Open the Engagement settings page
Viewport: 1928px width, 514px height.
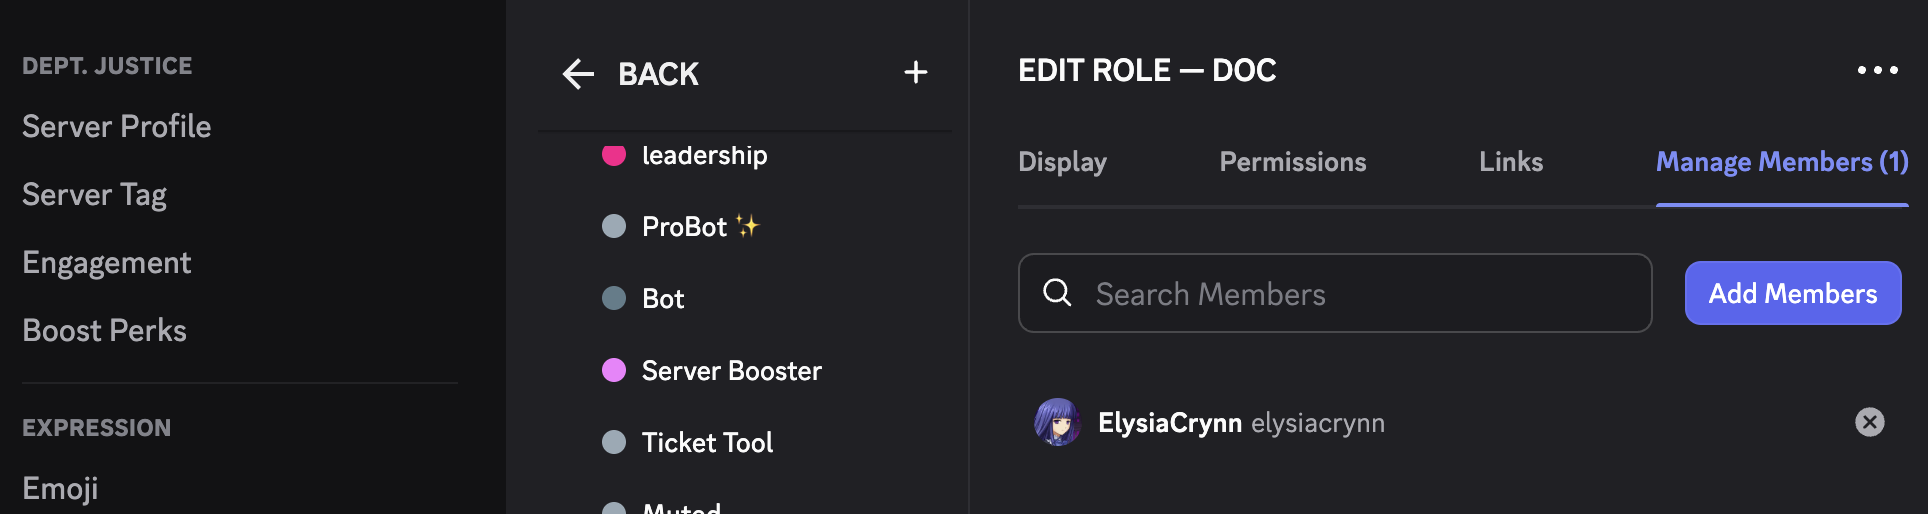(x=107, y=263)
